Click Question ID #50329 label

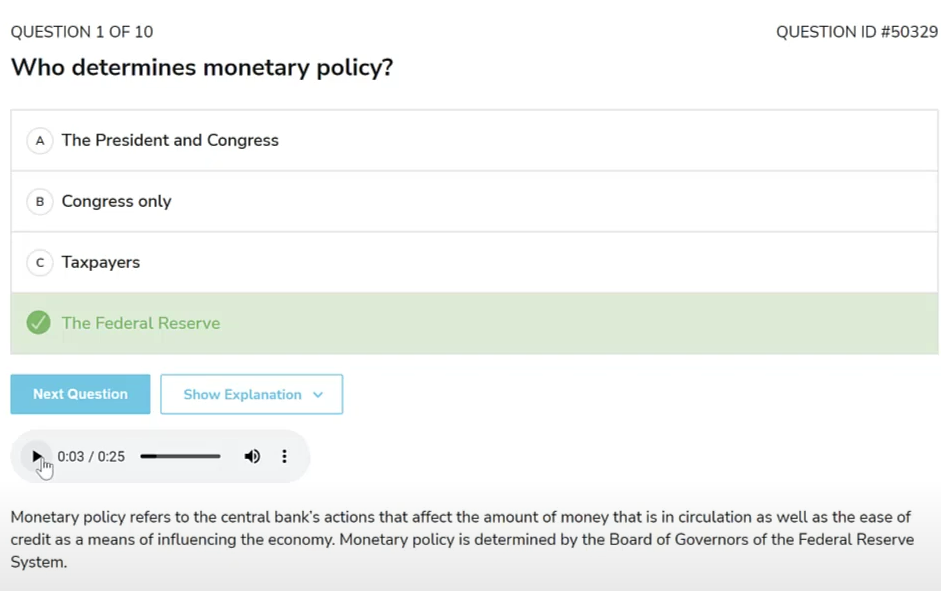pyautogui.click(x=856, y=32)
